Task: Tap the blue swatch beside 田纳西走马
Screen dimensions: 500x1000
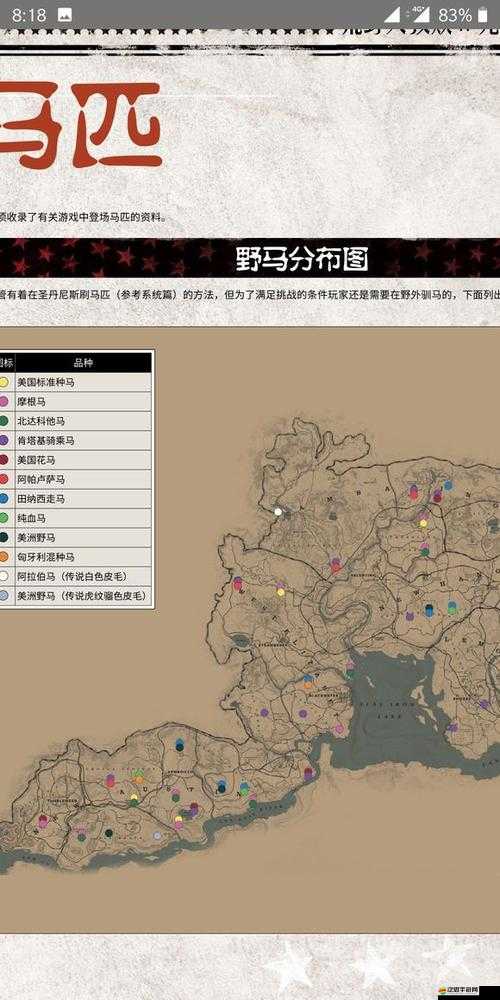Action: pos(4,499)
